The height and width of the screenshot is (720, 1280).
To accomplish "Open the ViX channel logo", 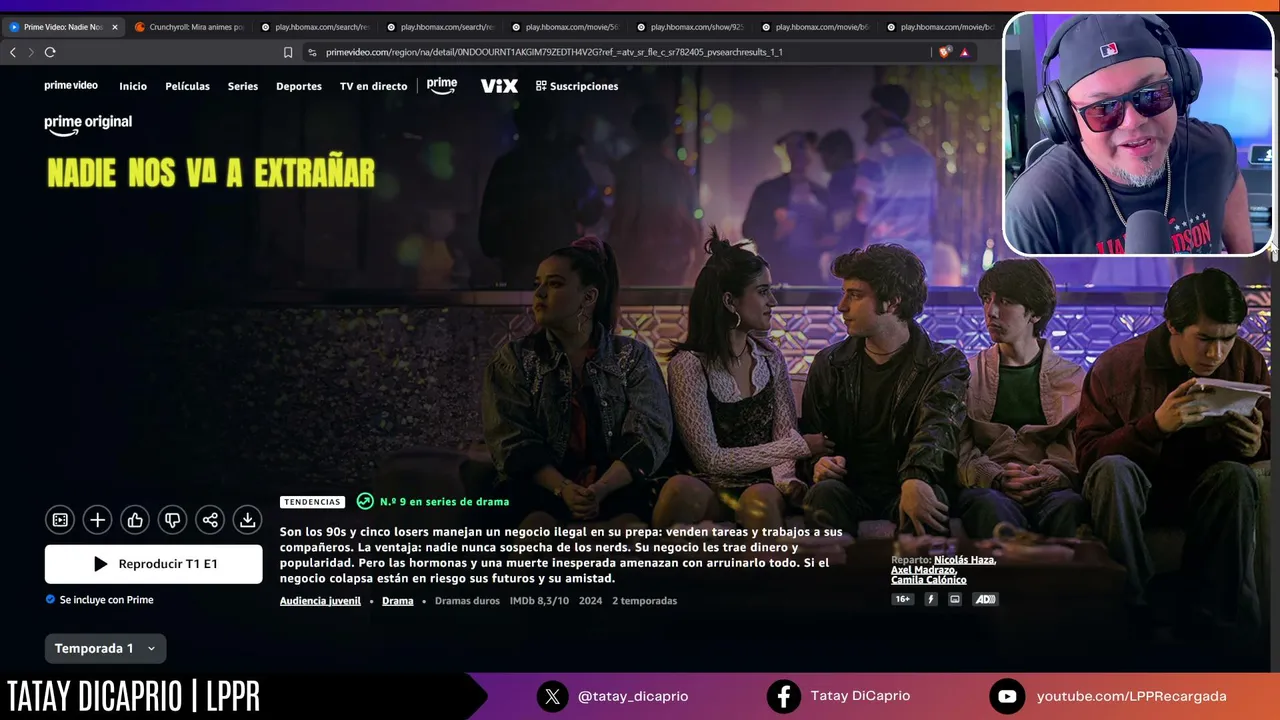I will 499,86.
